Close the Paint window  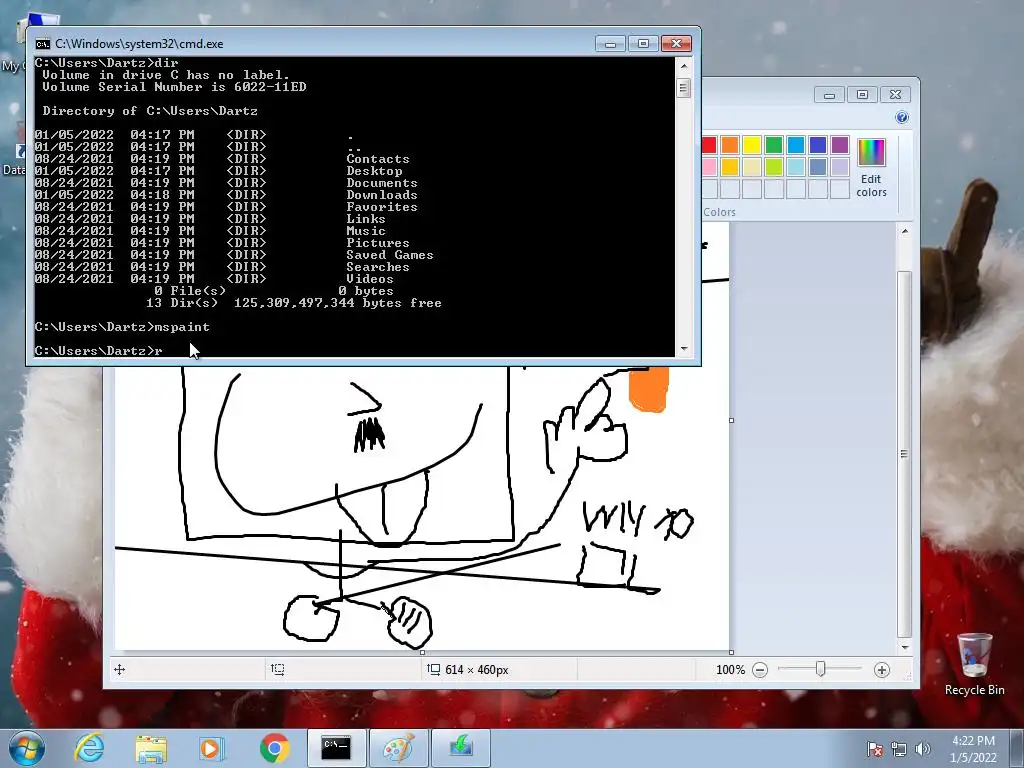point(895,95)
